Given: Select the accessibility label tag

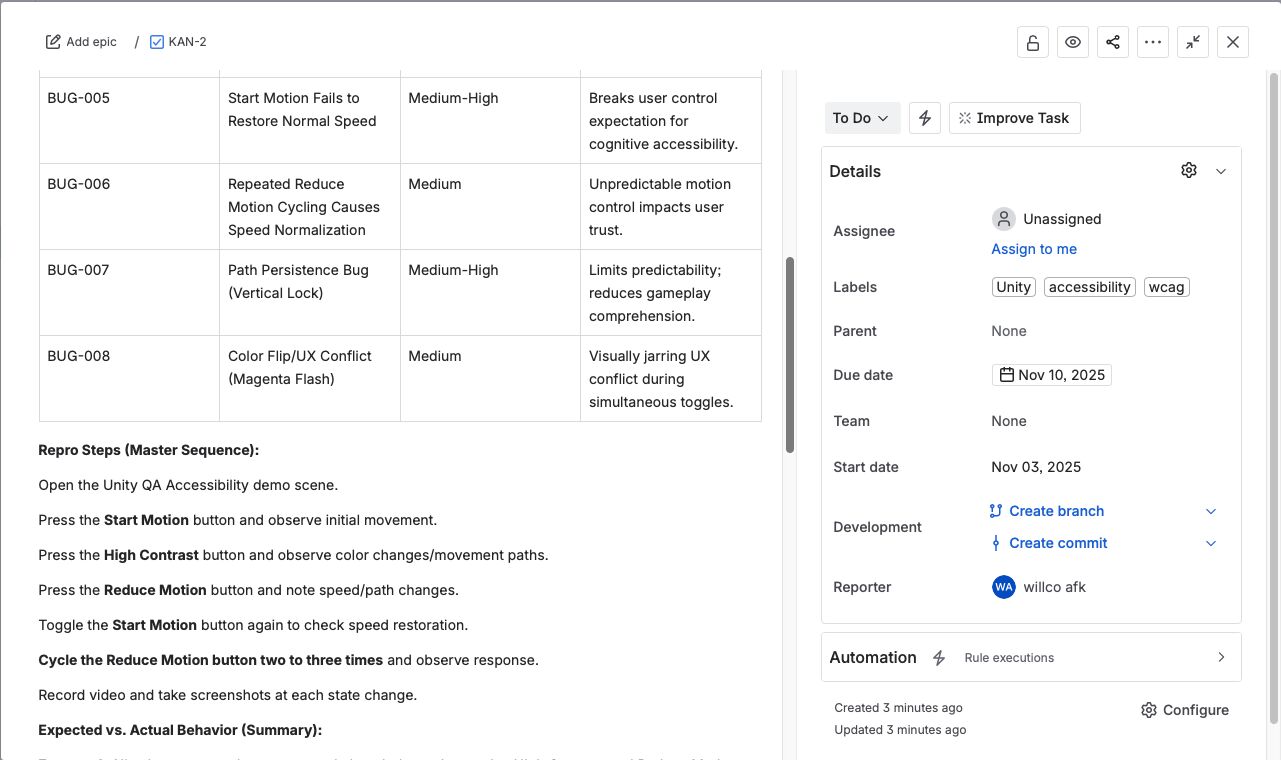Looking at the screenshot, I should 1089,287.
